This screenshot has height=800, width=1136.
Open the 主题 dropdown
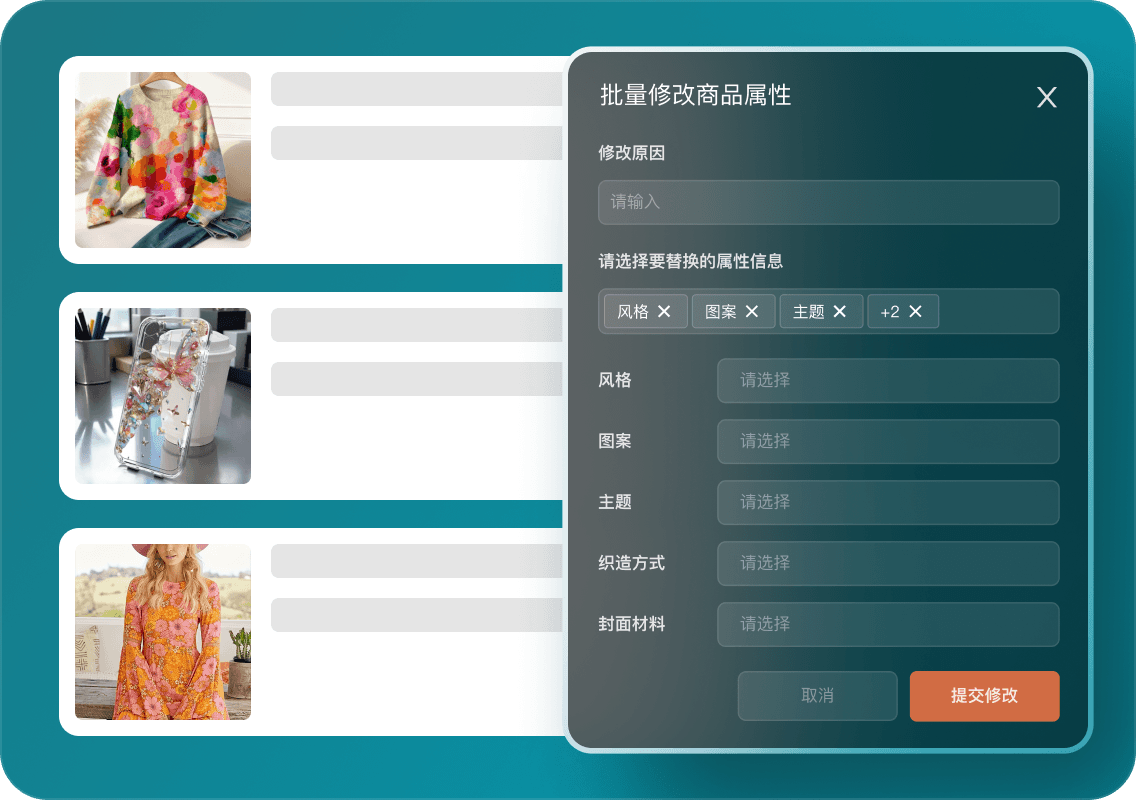(888, 502)
